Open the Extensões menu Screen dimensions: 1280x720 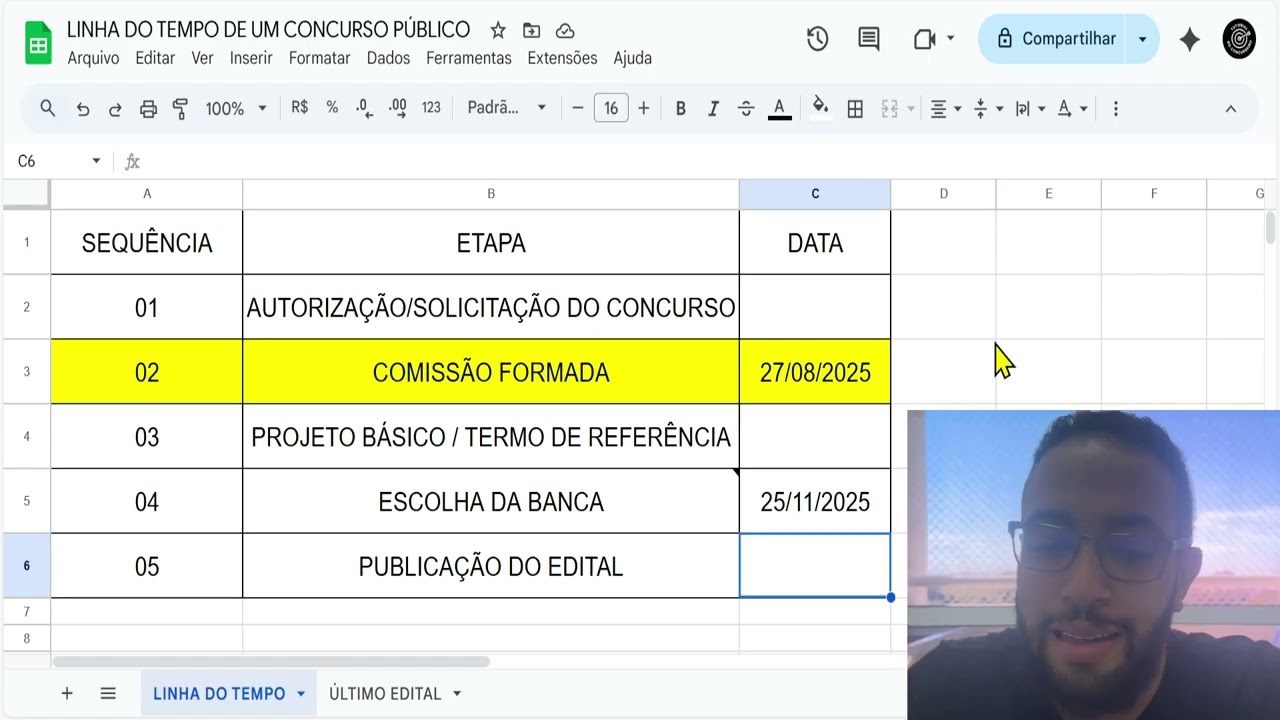(562, 58)
